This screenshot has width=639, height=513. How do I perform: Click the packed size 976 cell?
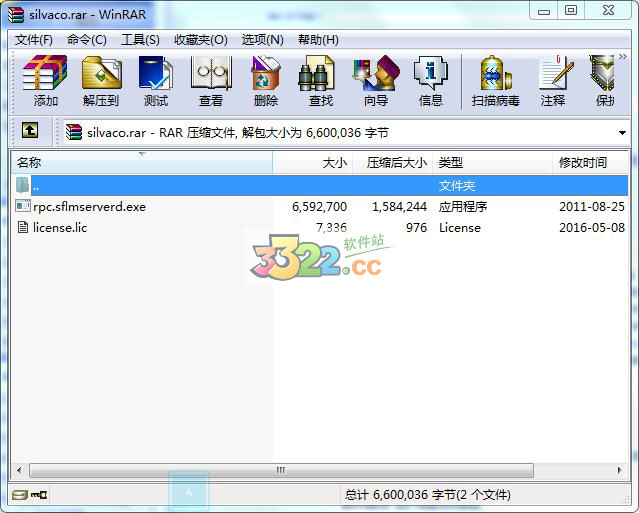416,227
